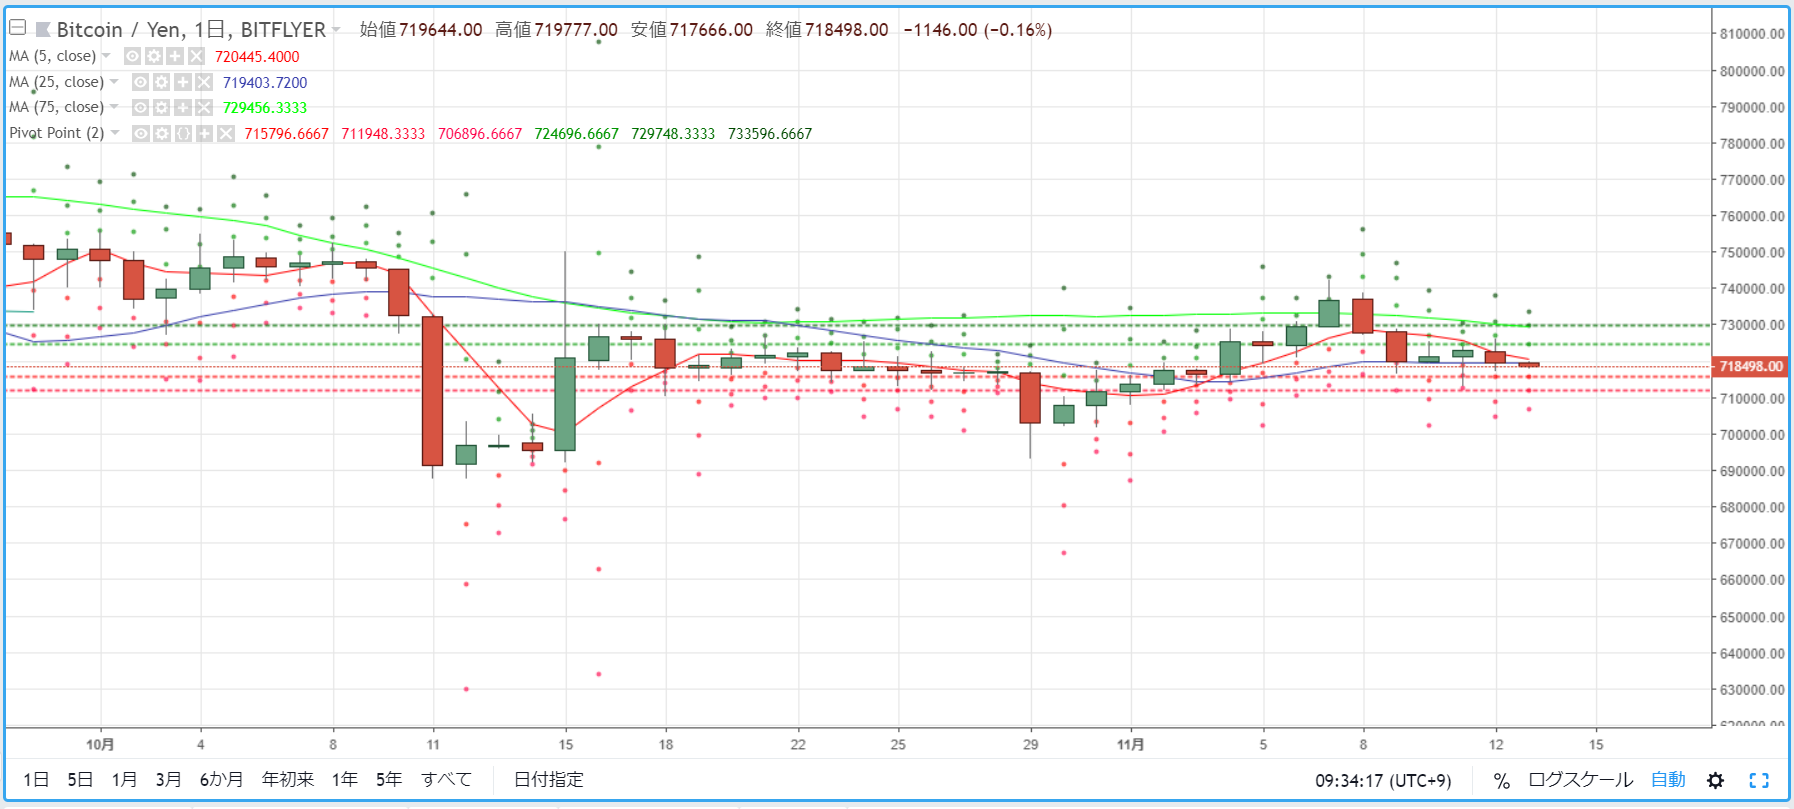Open settings gear for MA (5, close)
Screen dimensions: 1794x809
tap(153, 57)
